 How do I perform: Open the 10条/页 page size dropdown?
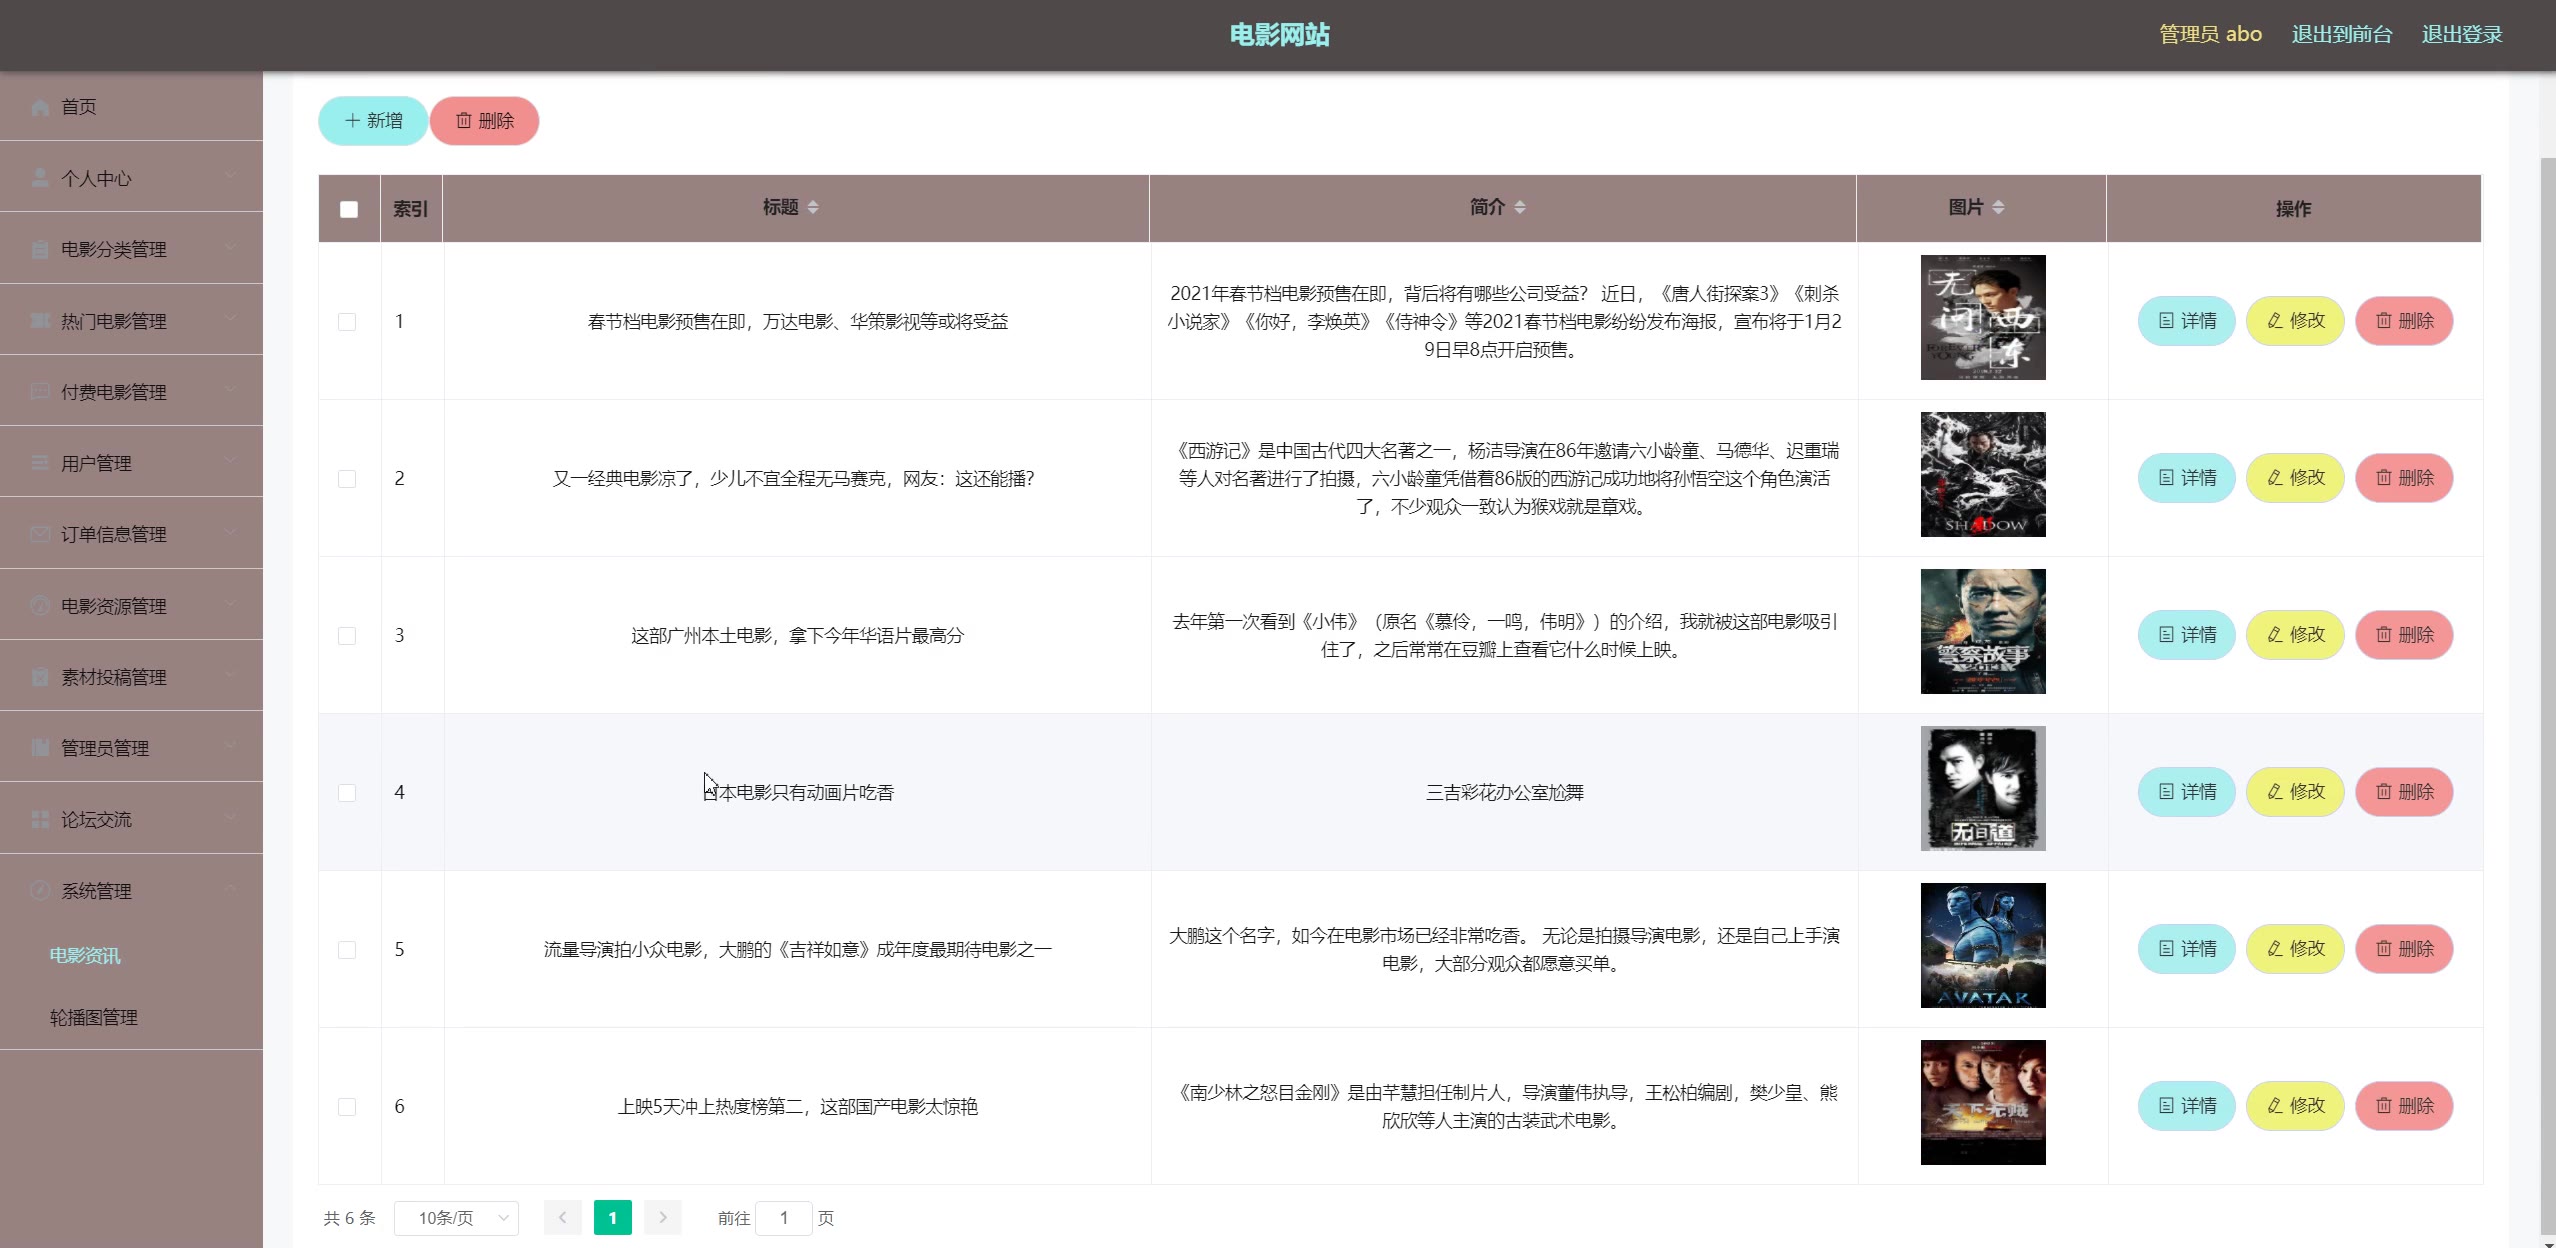[x=456, y=1217]
